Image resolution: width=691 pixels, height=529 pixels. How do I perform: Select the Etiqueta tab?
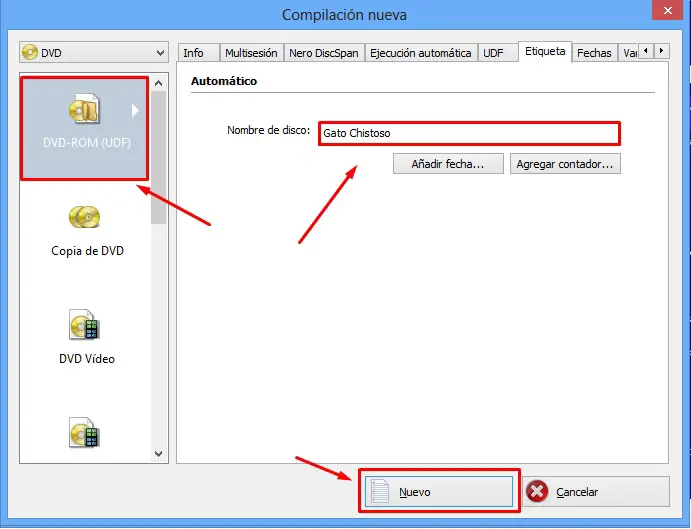coord(545,52)
